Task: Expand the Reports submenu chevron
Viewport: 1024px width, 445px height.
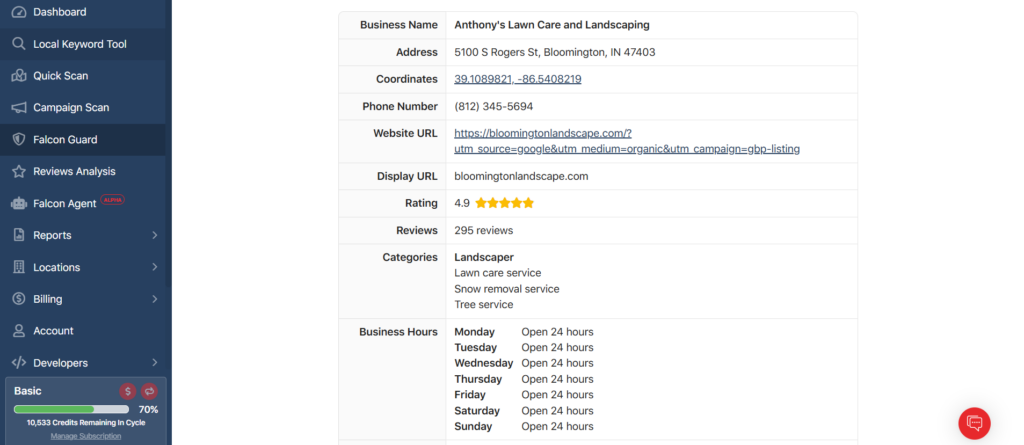Action: [x=155, y=236]
